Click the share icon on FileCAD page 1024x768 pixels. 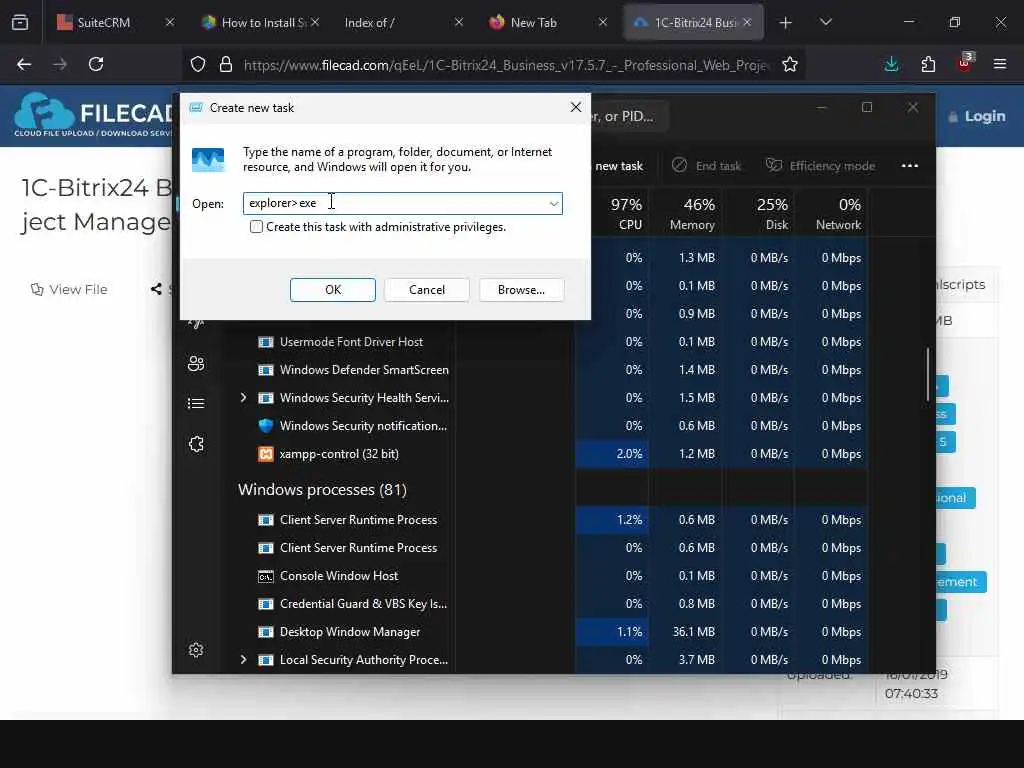[x=156, y=289]
